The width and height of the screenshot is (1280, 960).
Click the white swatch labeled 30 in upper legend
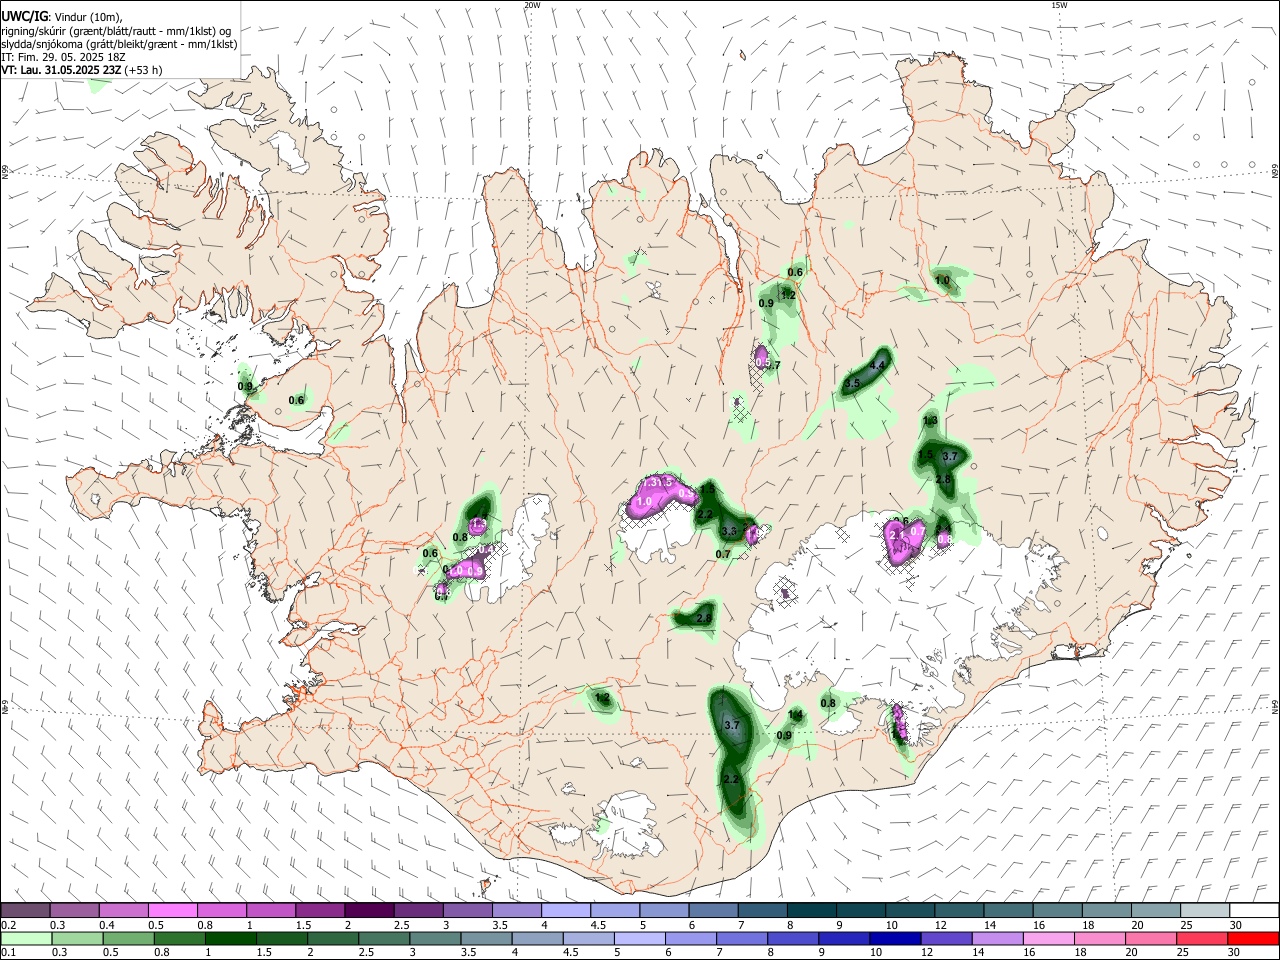(x=1253, y=910)
